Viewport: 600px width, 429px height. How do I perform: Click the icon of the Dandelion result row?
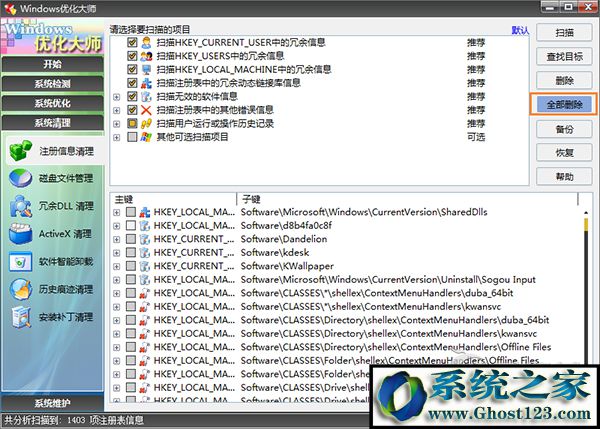144,239
